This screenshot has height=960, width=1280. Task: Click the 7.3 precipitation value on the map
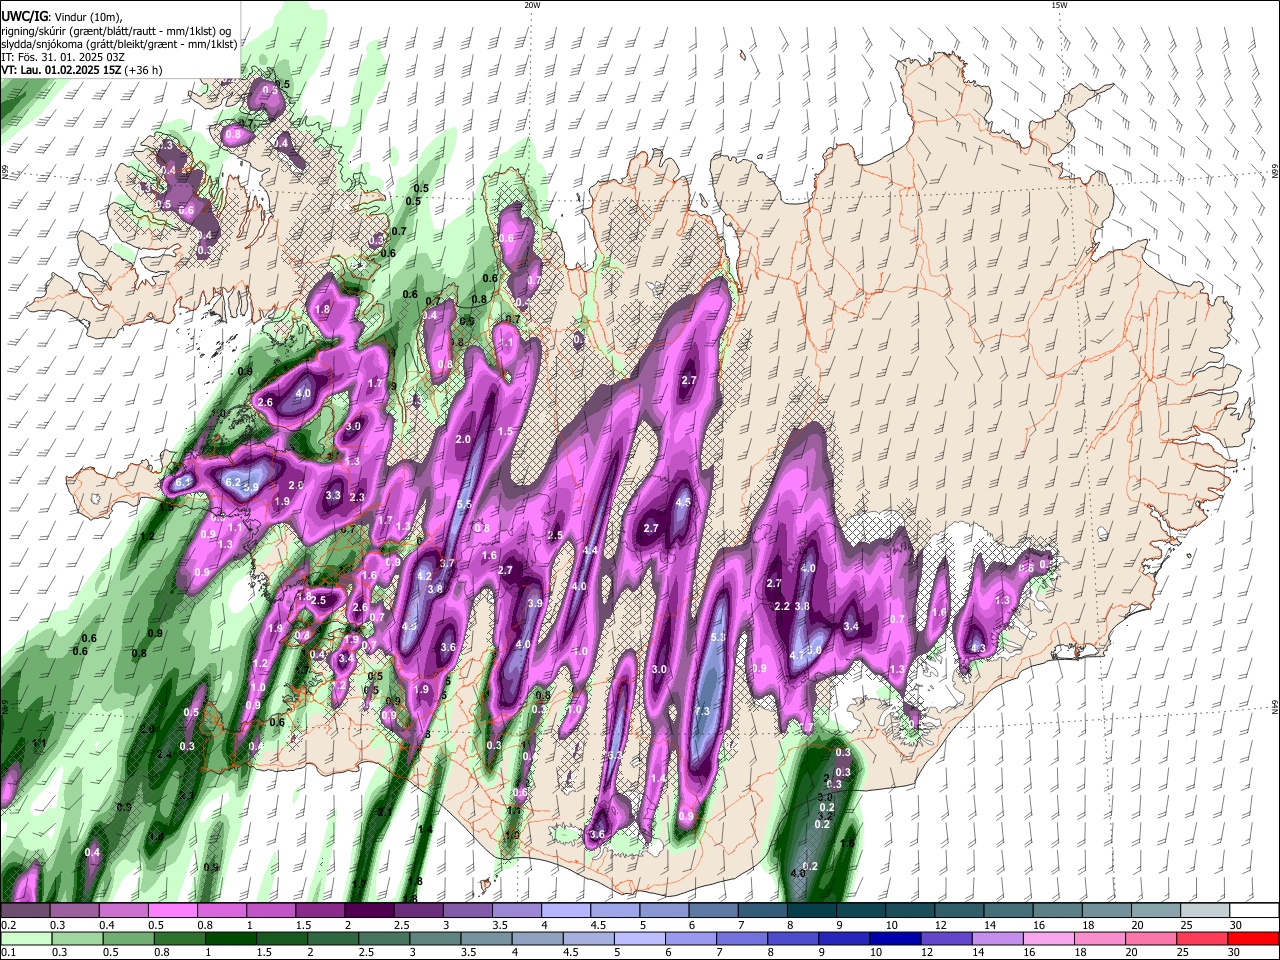pos(702,711)
